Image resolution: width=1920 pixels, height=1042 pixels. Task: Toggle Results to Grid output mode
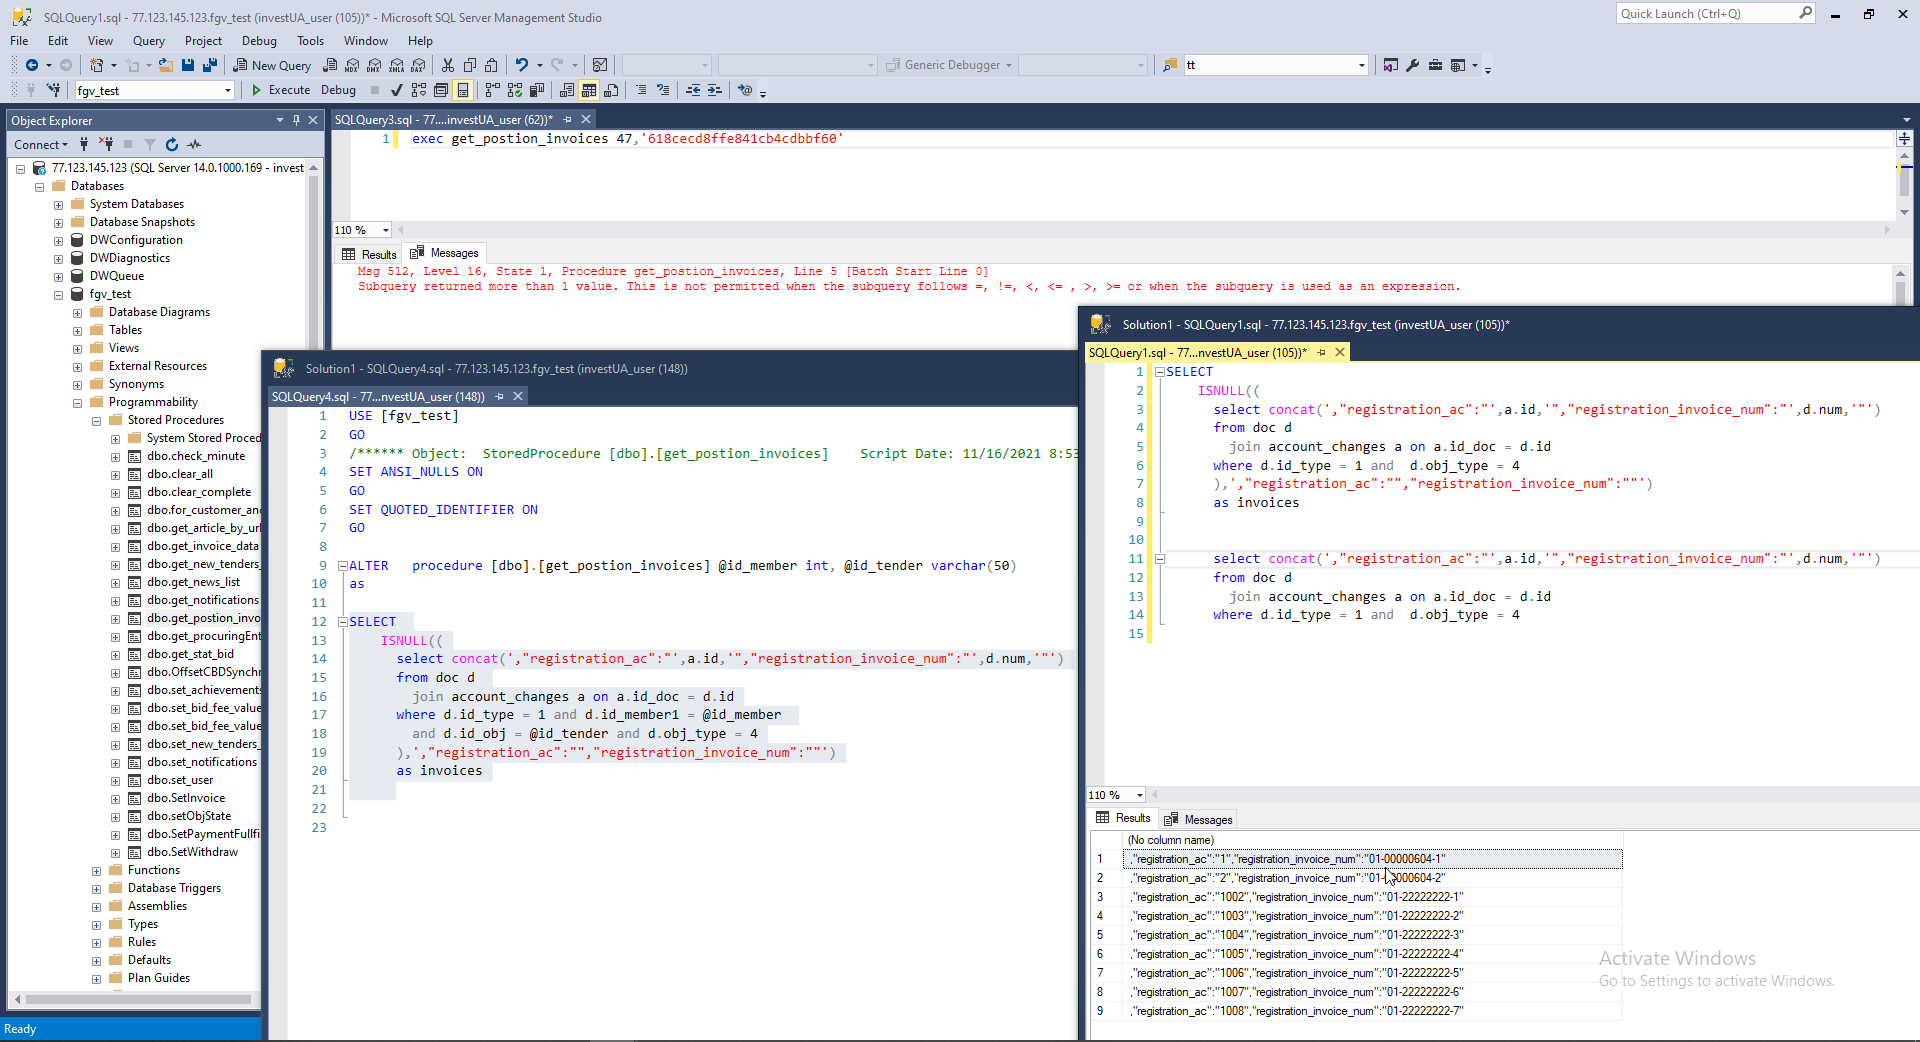point(589,90)
